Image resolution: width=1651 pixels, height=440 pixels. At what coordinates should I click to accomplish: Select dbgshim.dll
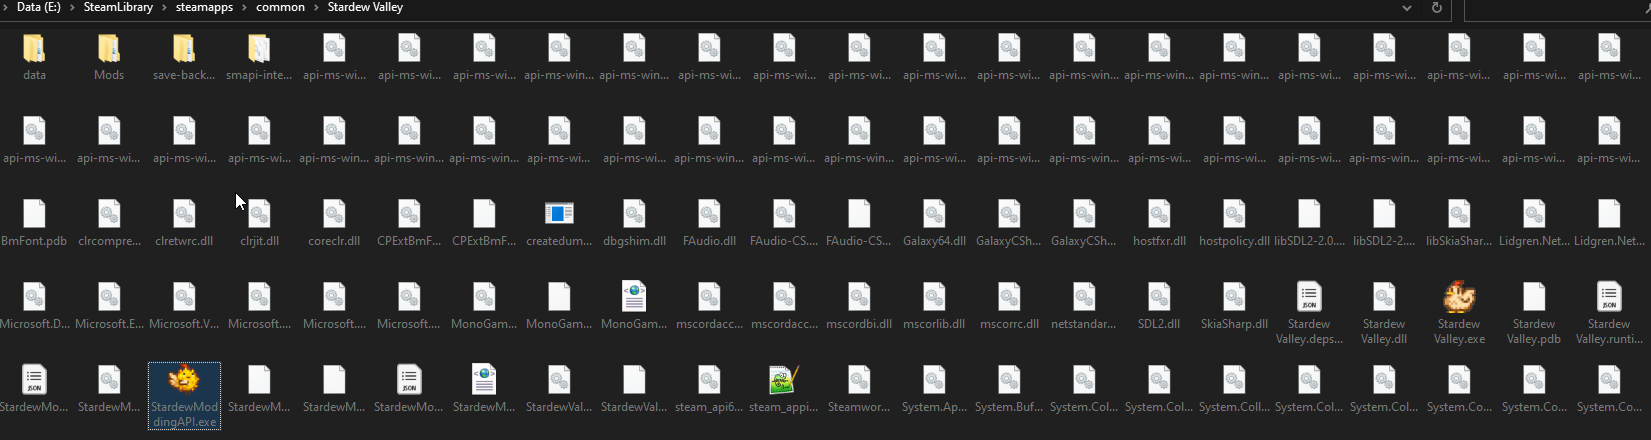tap(634, 223)
